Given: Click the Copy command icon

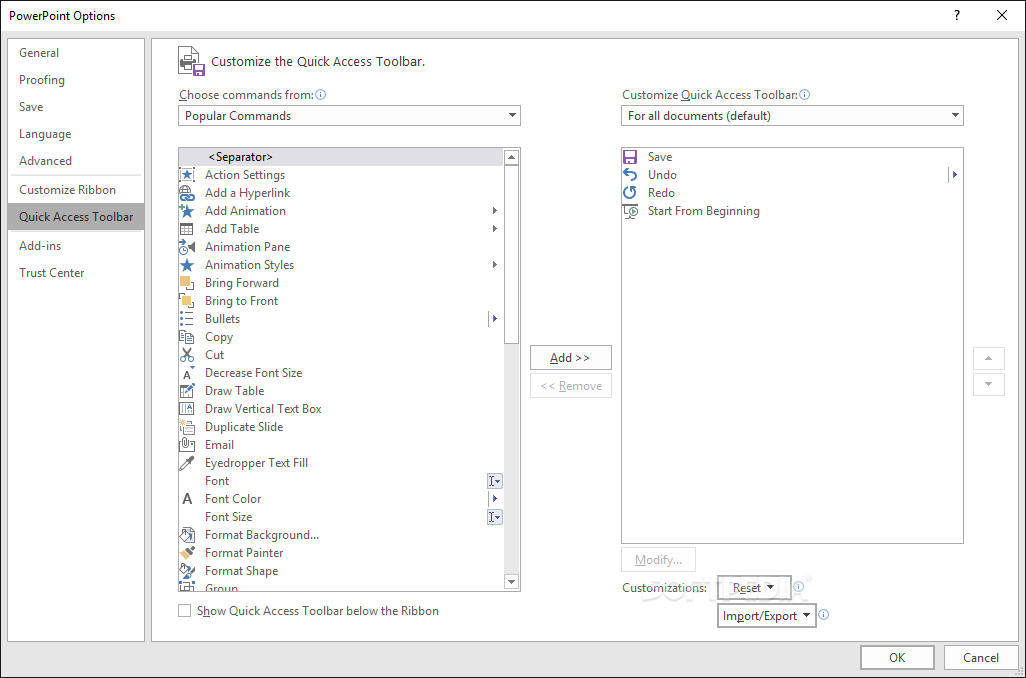Looking at the screenshot, I should [x=187, y=337].
